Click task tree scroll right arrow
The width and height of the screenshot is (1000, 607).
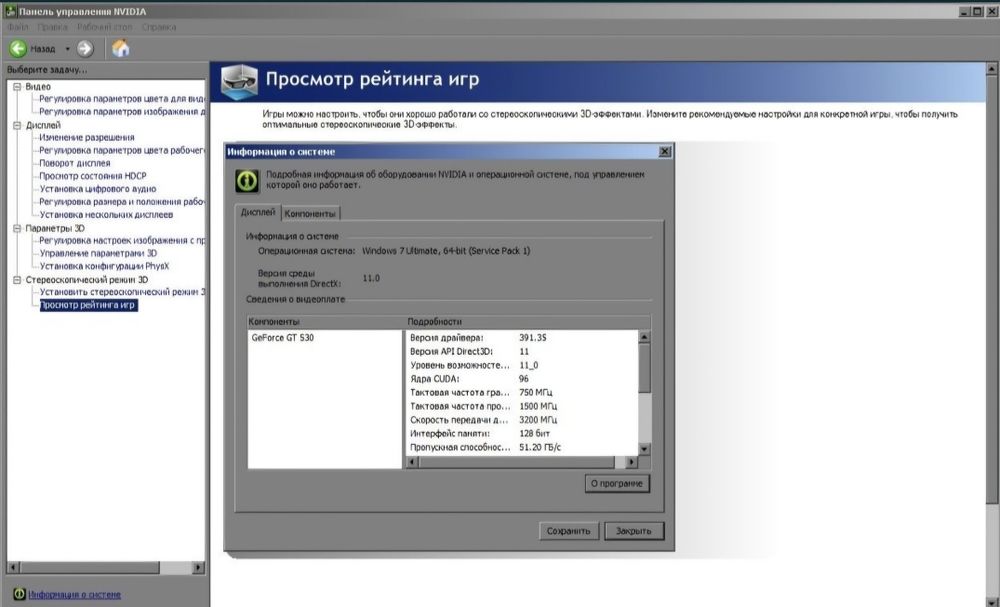click(x=198, y=567)
